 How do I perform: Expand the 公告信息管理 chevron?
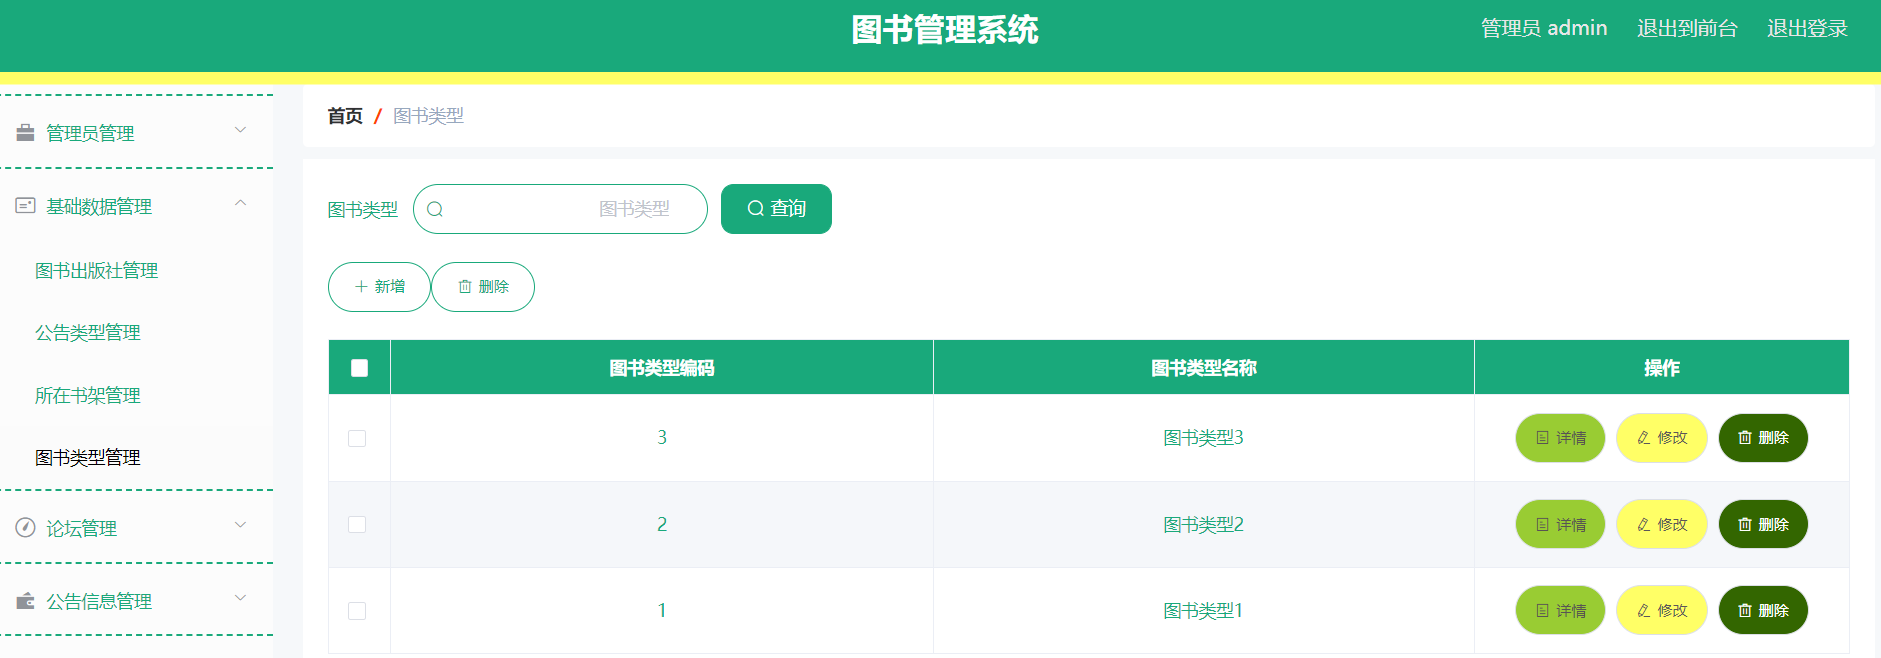tap(240, 598)
